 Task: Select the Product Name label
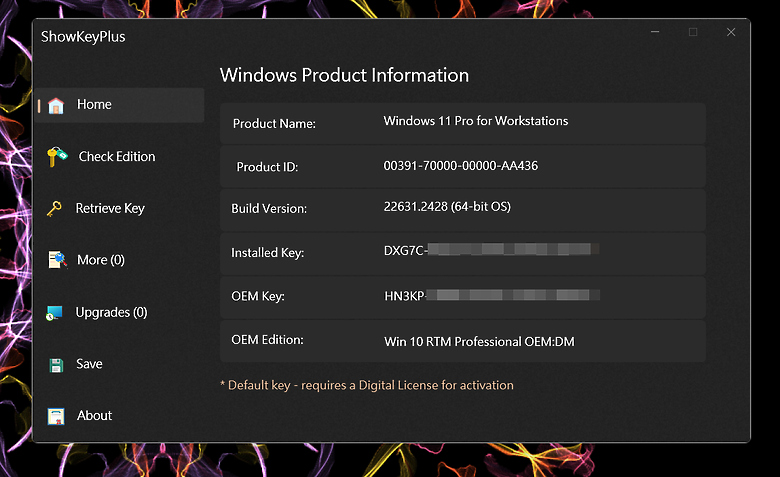pyautogui.click(x=274, y=123)
